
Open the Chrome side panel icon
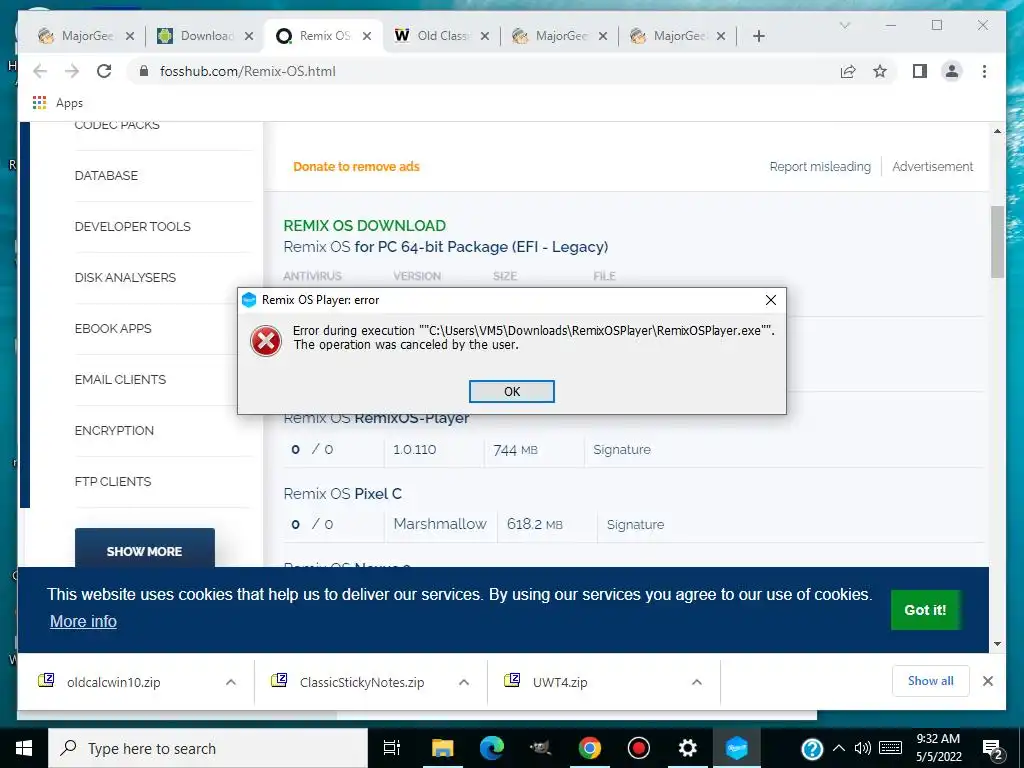920,71
